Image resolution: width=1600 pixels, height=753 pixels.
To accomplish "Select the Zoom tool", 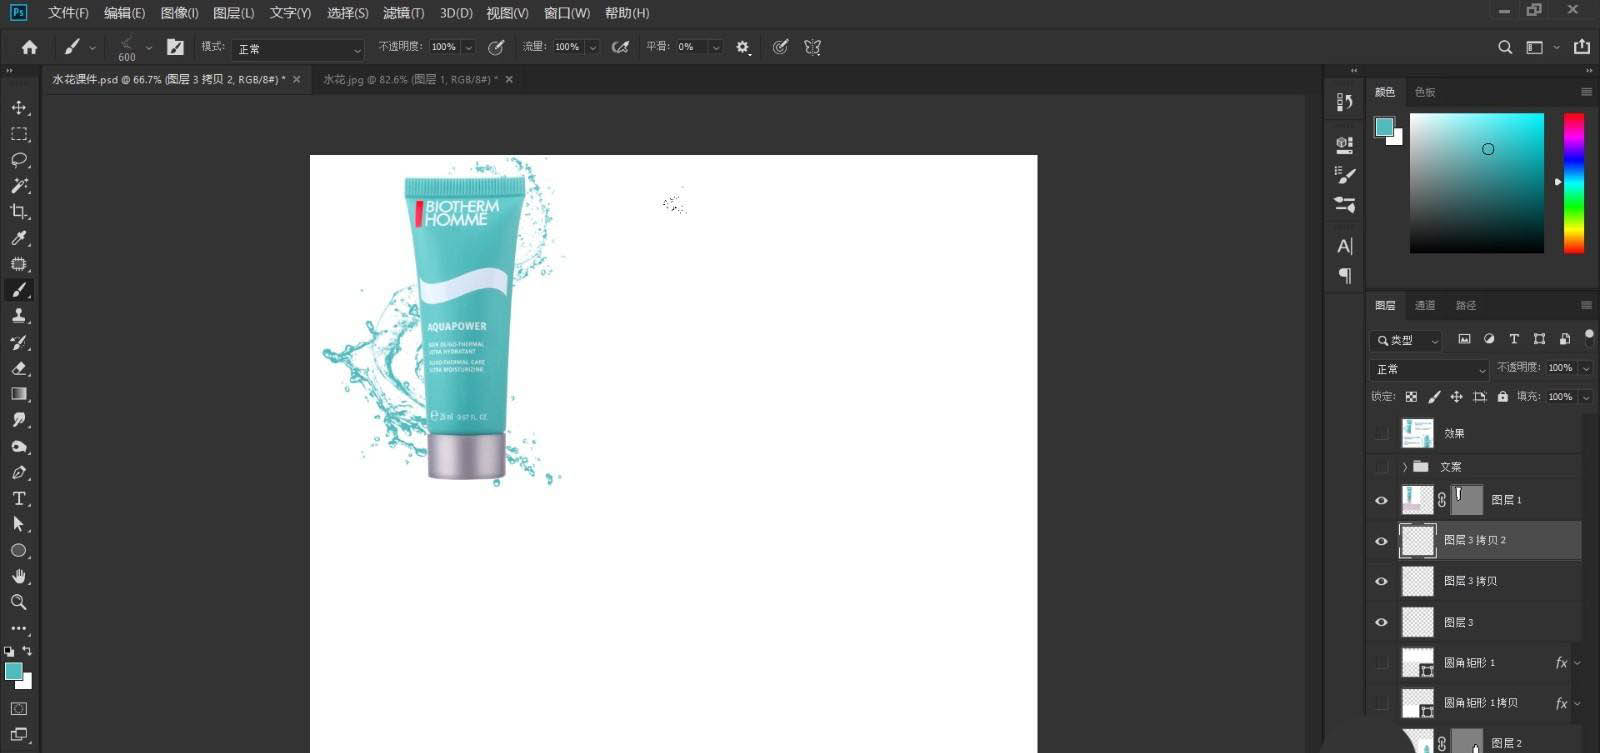I will 19,602.
